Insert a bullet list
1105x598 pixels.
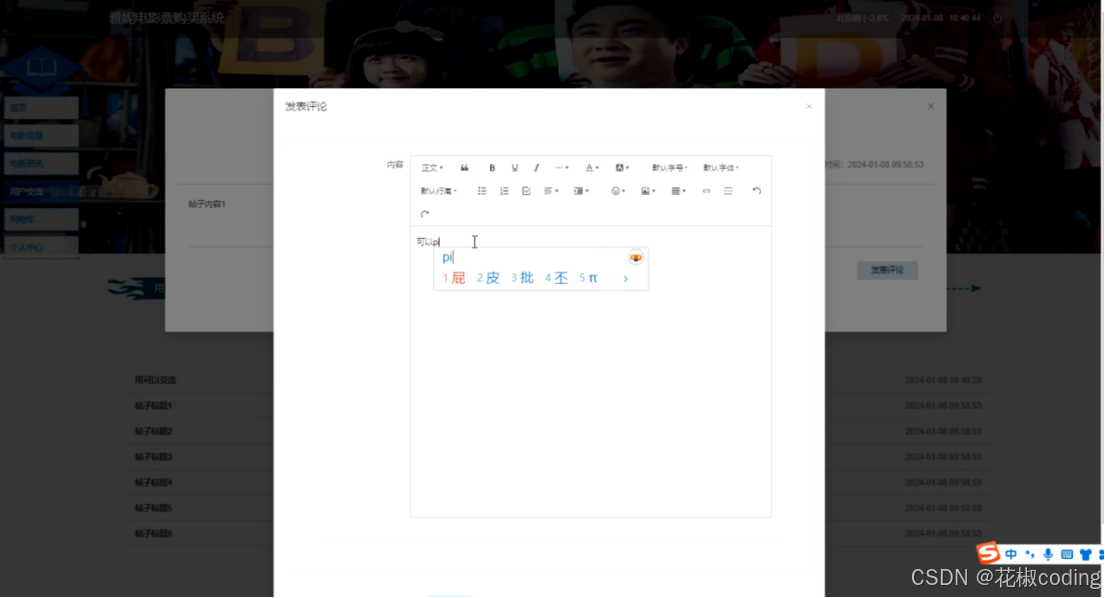tap(483, 190)
